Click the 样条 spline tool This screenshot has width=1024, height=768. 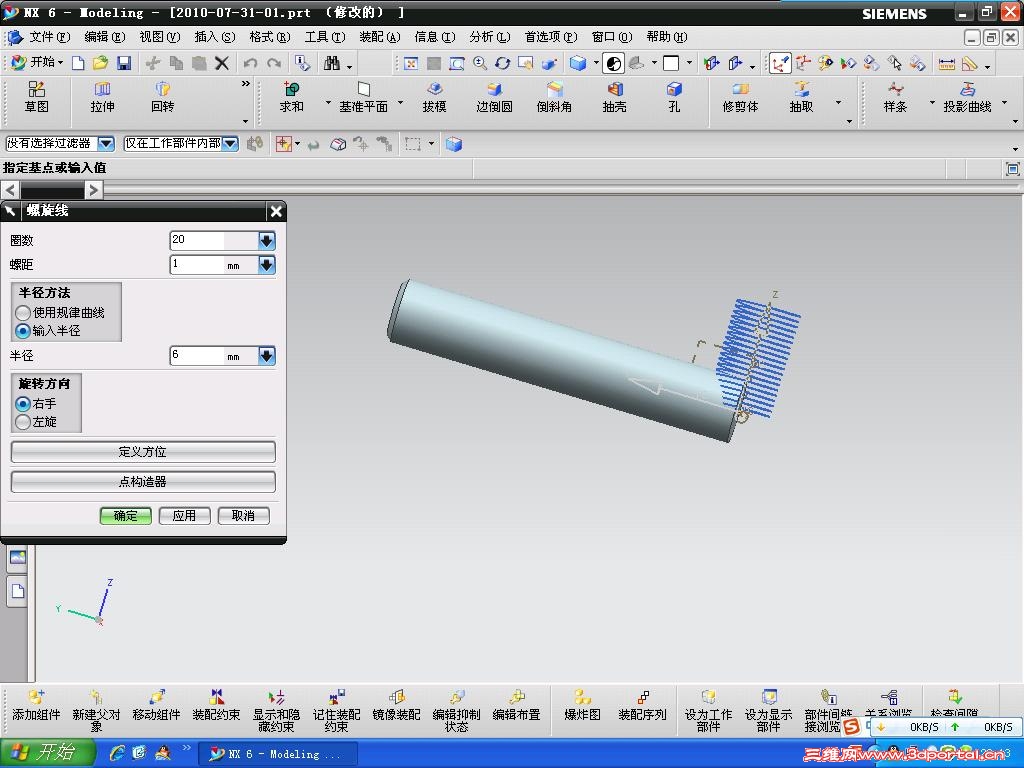895,97
